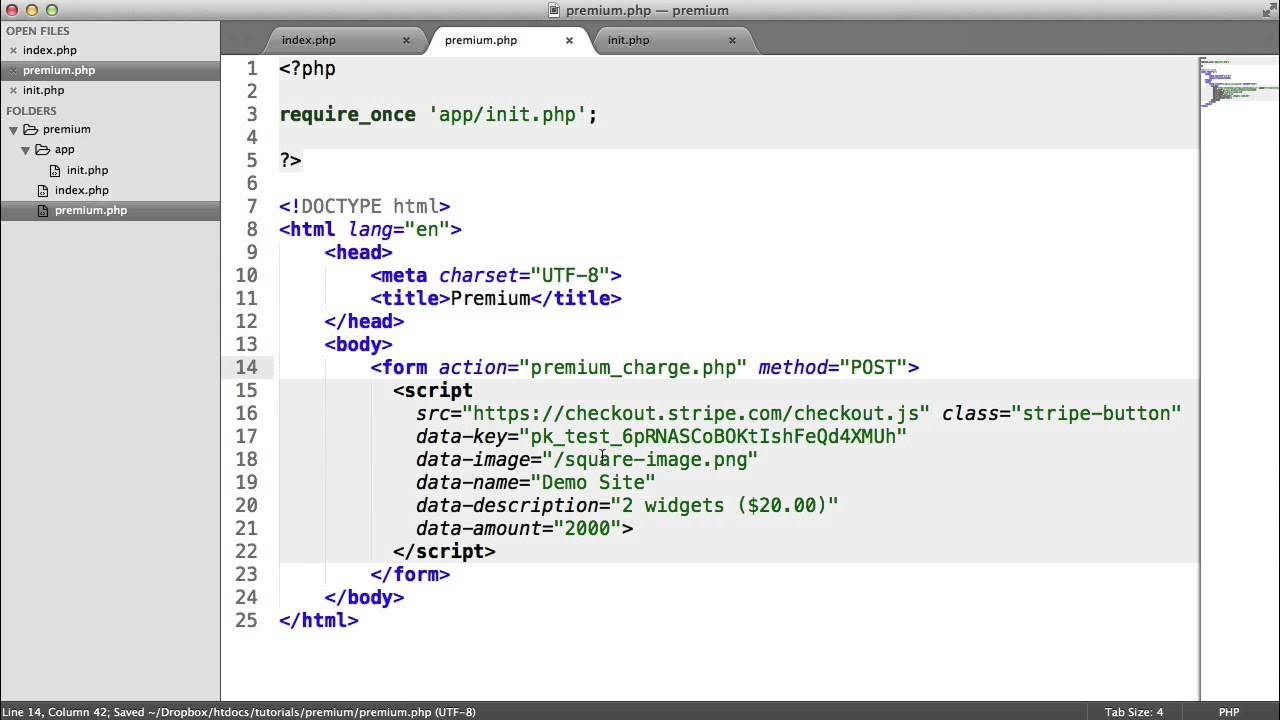
Task: Click the app folder icon in sidebar
Action: (x=42, y=149)
